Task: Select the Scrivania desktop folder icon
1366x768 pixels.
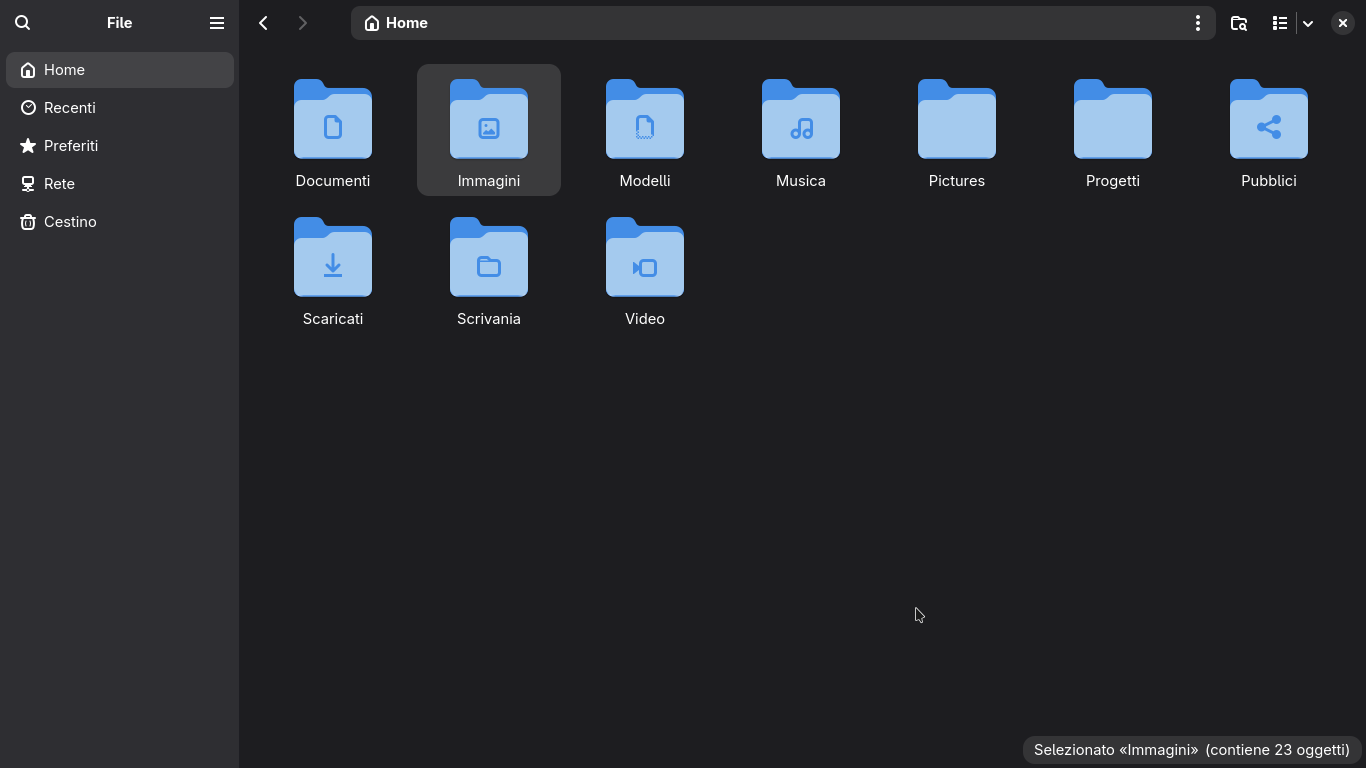Action: pos(489,257)
